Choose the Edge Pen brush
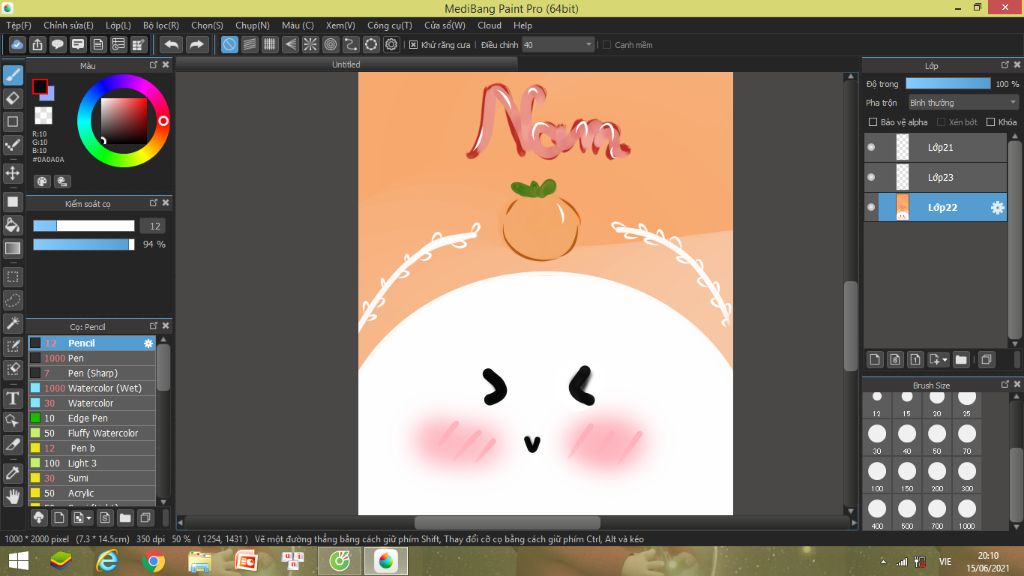 click(92, 418)
